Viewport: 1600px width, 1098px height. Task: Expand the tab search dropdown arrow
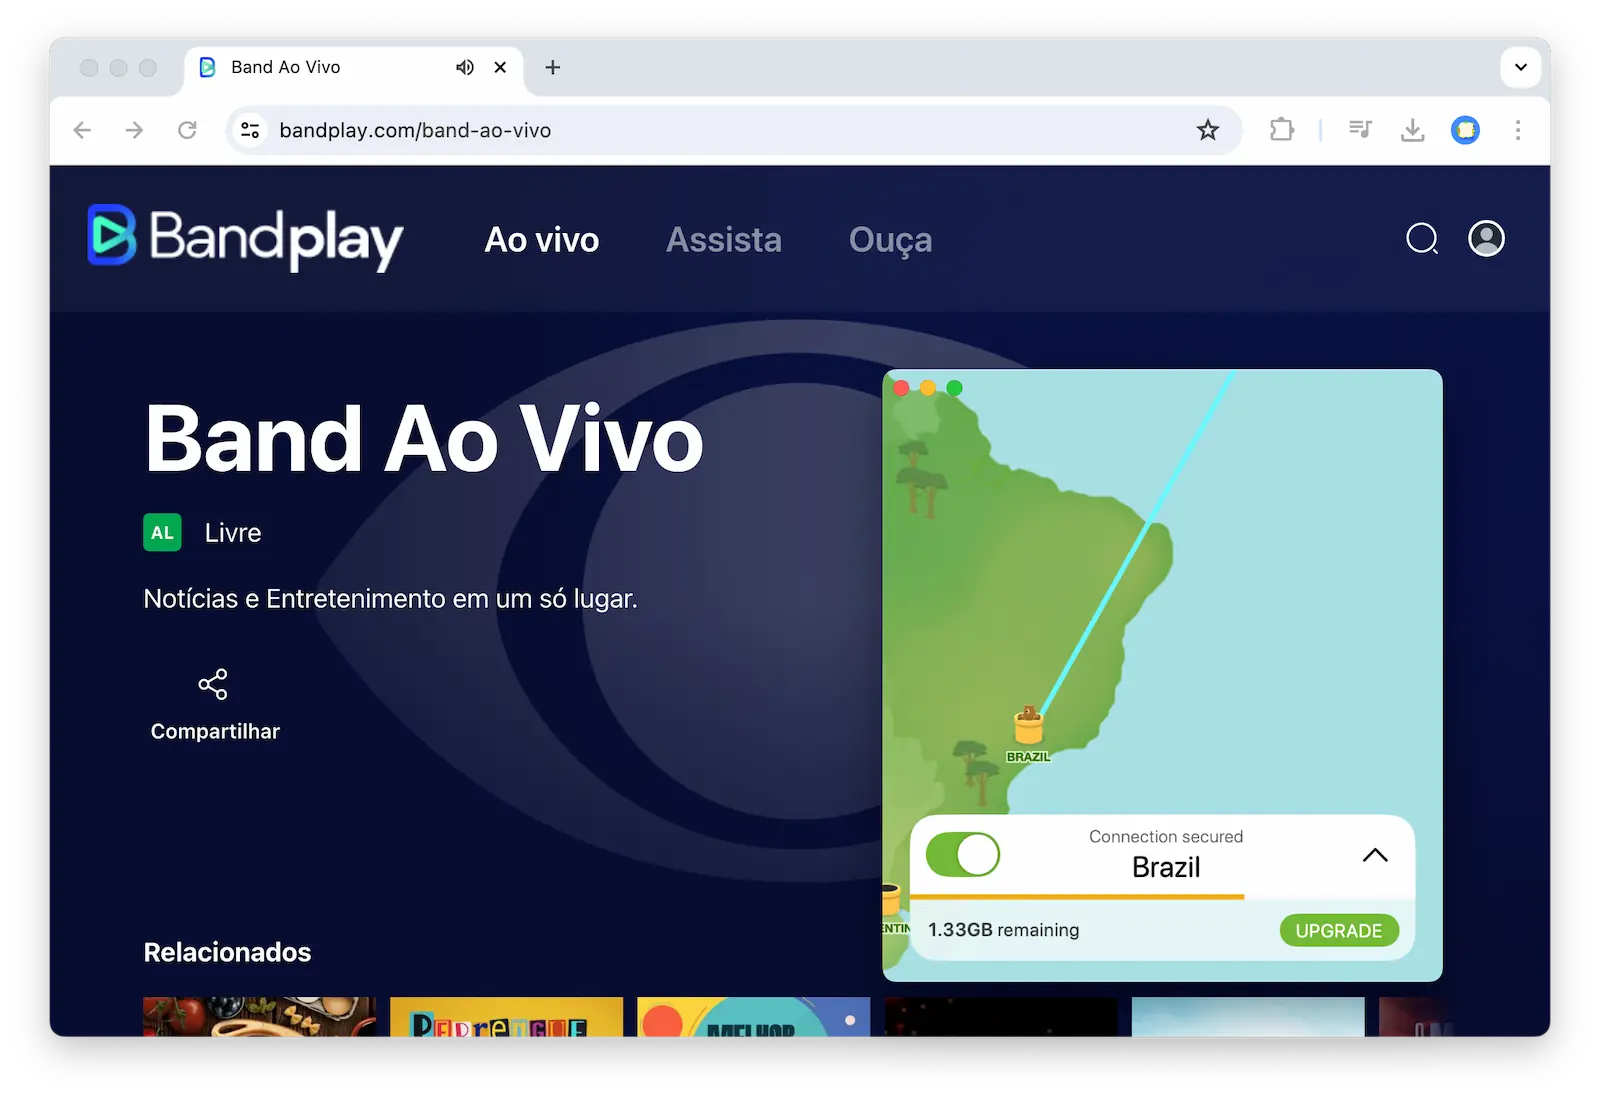[1521, 67]
